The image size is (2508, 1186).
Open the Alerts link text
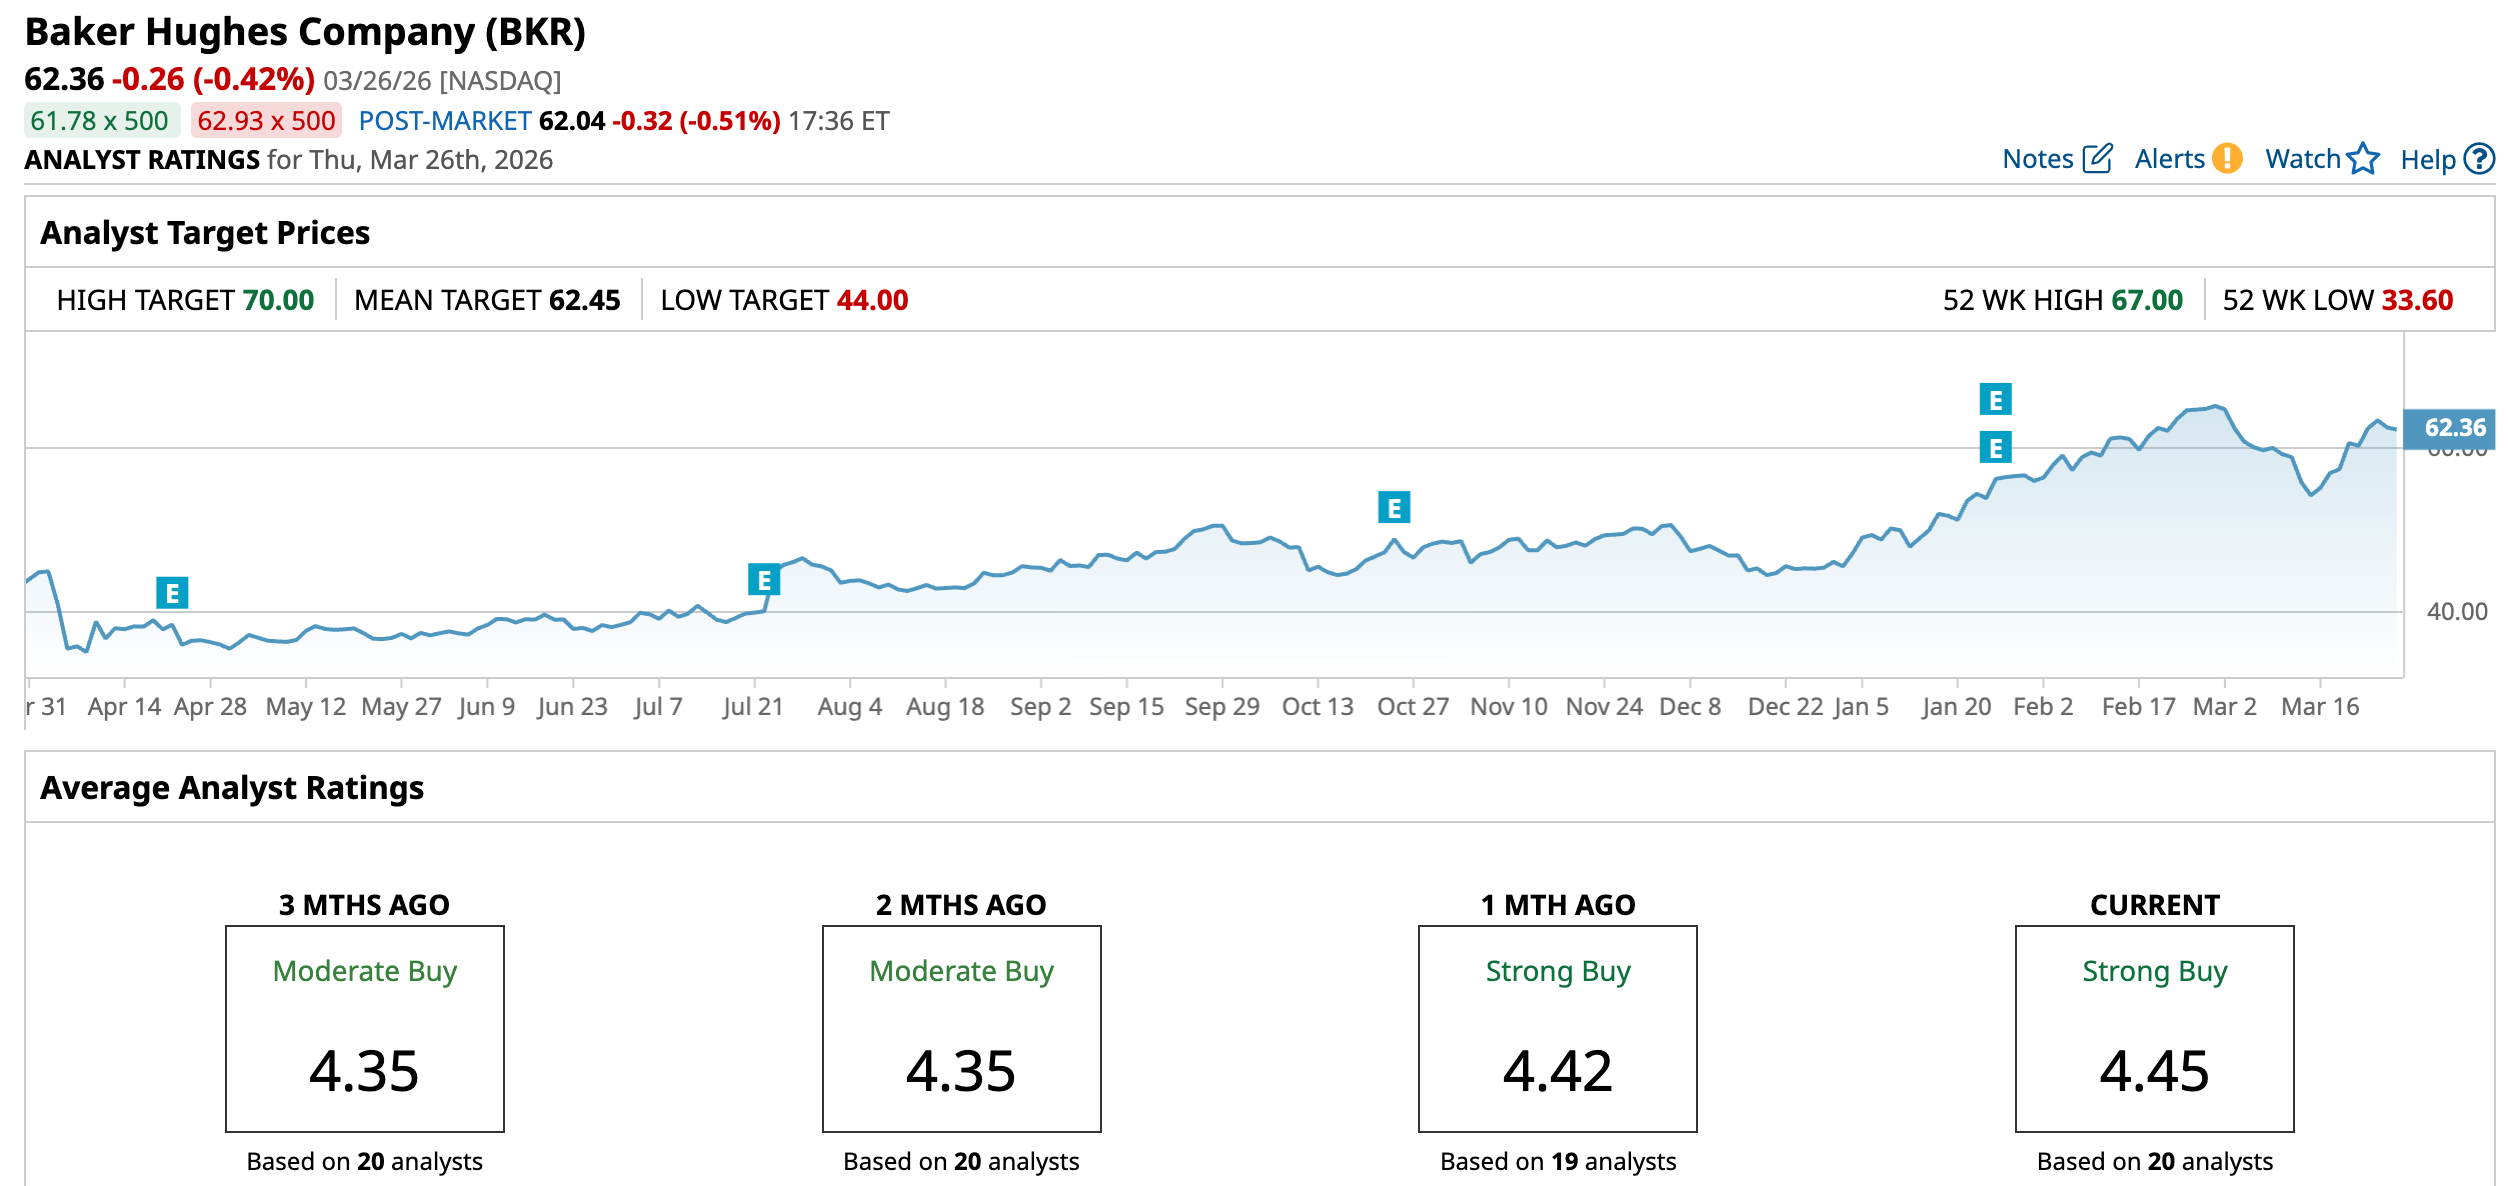pyautogui.click(x=2169, y=159)
